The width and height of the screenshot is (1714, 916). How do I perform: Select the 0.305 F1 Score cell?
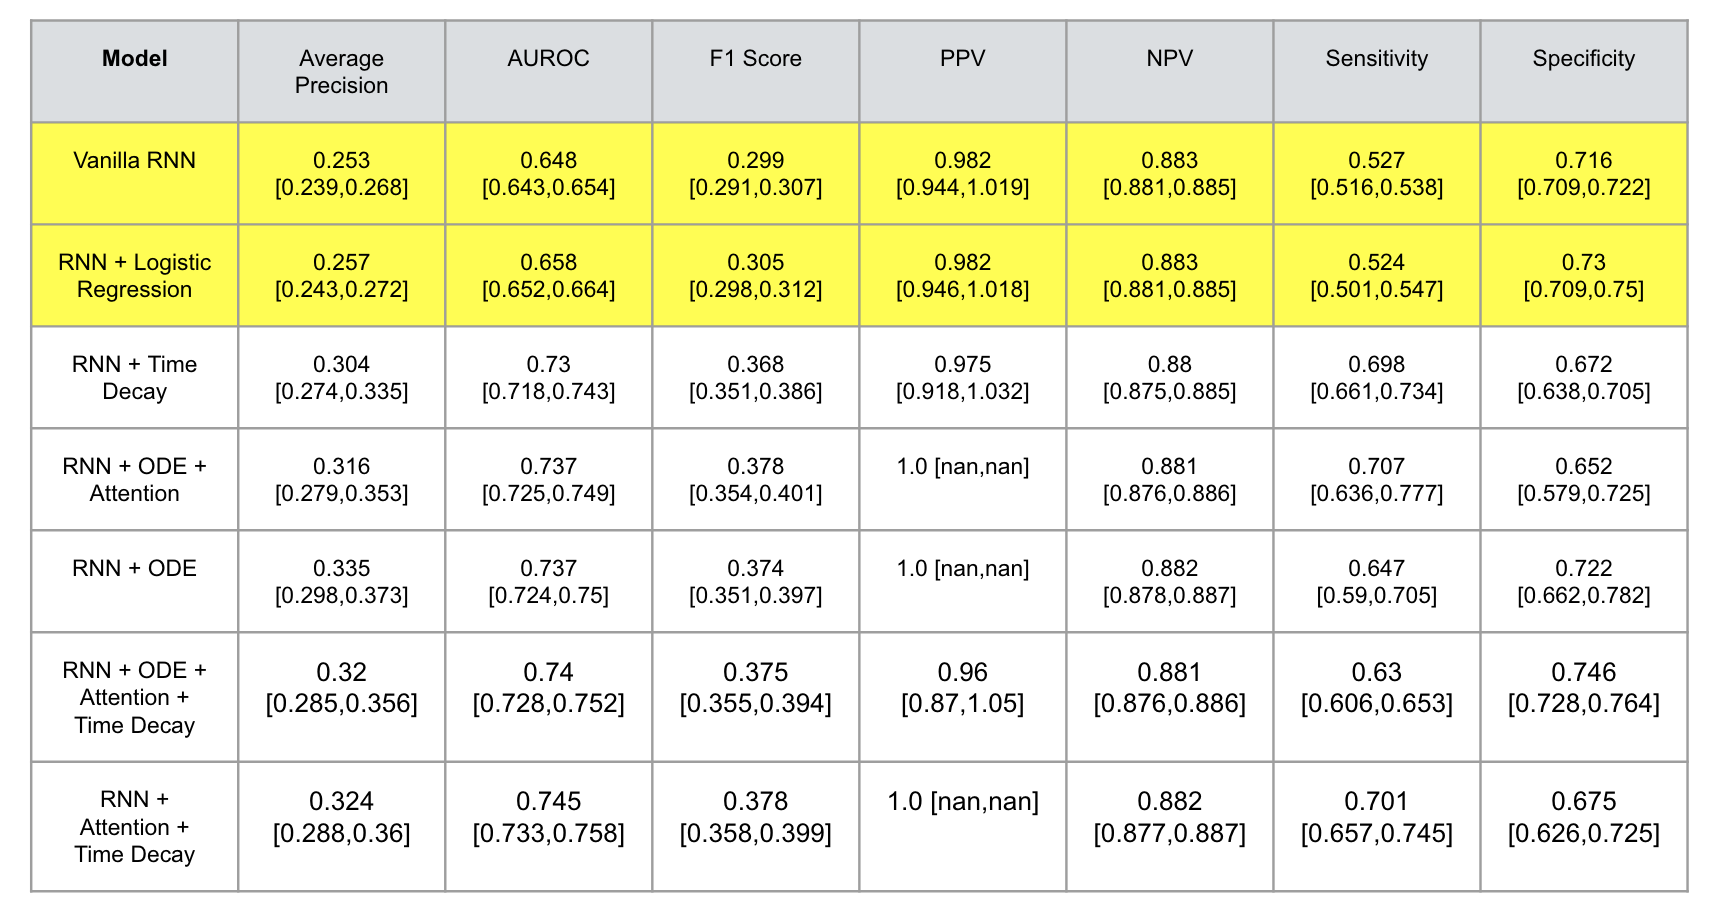click(x=755, y=276)
